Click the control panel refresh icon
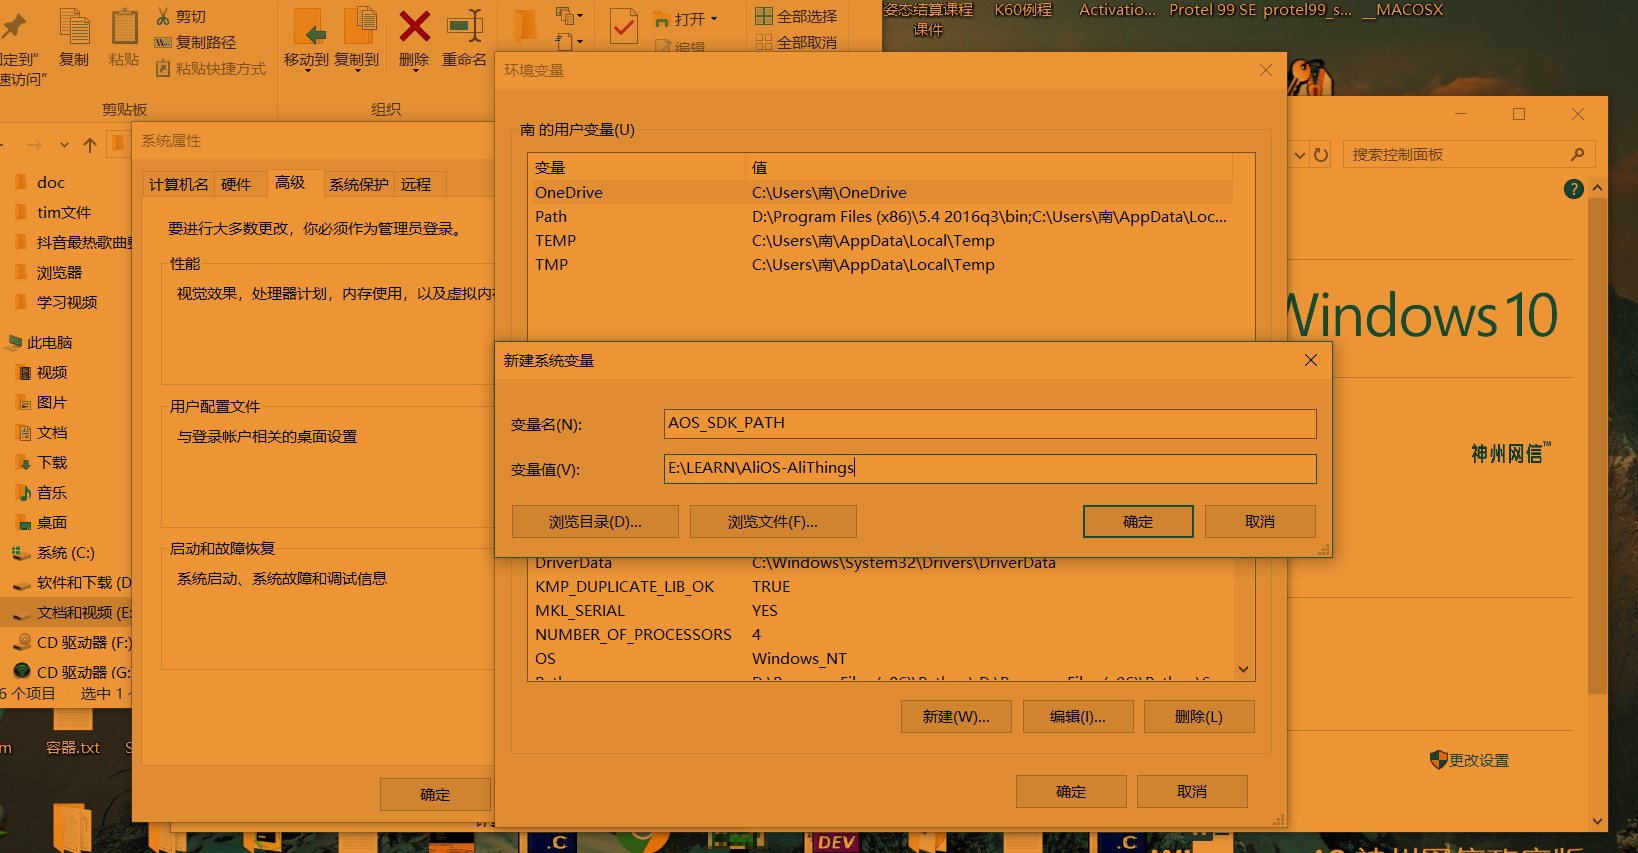The height and width of the screenshot is (853, 1638). pos(1321,155)
